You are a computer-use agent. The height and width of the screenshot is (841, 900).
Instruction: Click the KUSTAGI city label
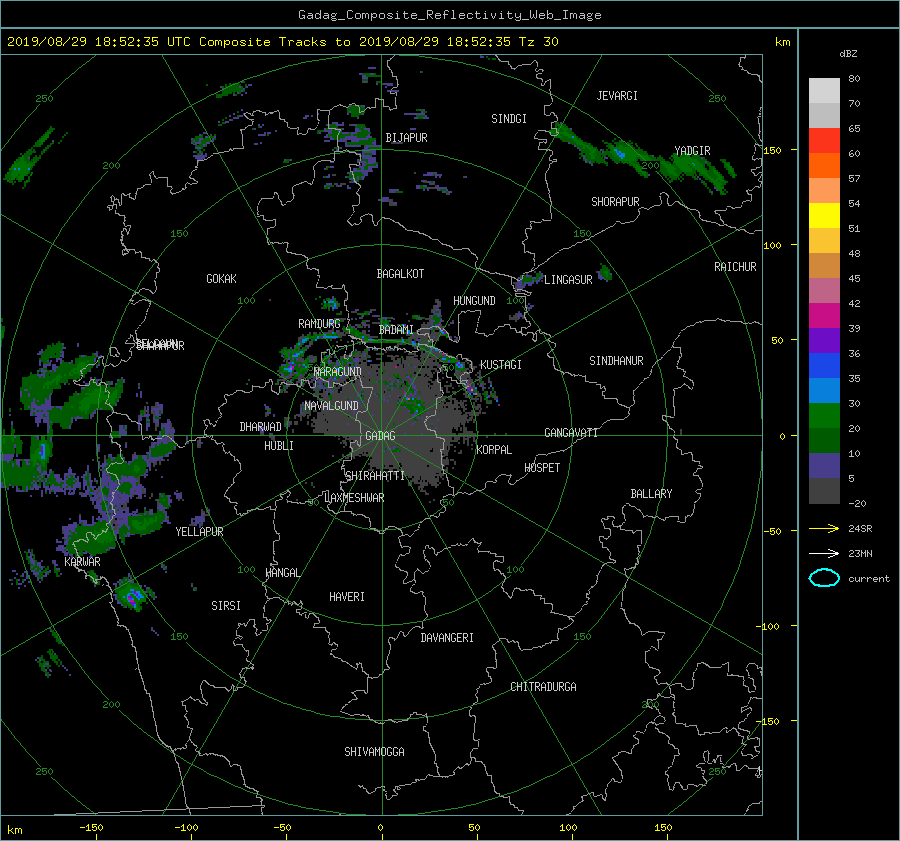[x=501, y=365]
